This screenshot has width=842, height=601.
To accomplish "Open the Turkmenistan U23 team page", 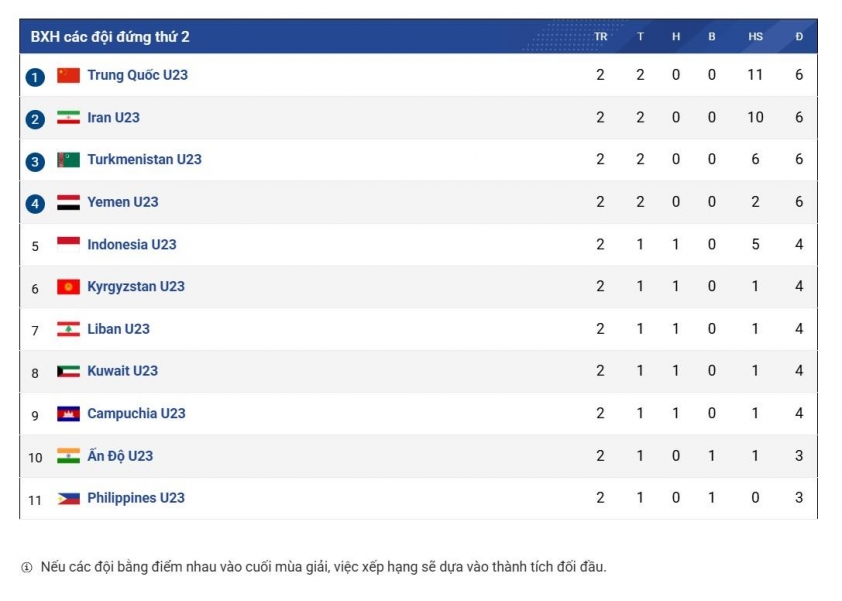I will pyautogui.click(x=144, y=160).
